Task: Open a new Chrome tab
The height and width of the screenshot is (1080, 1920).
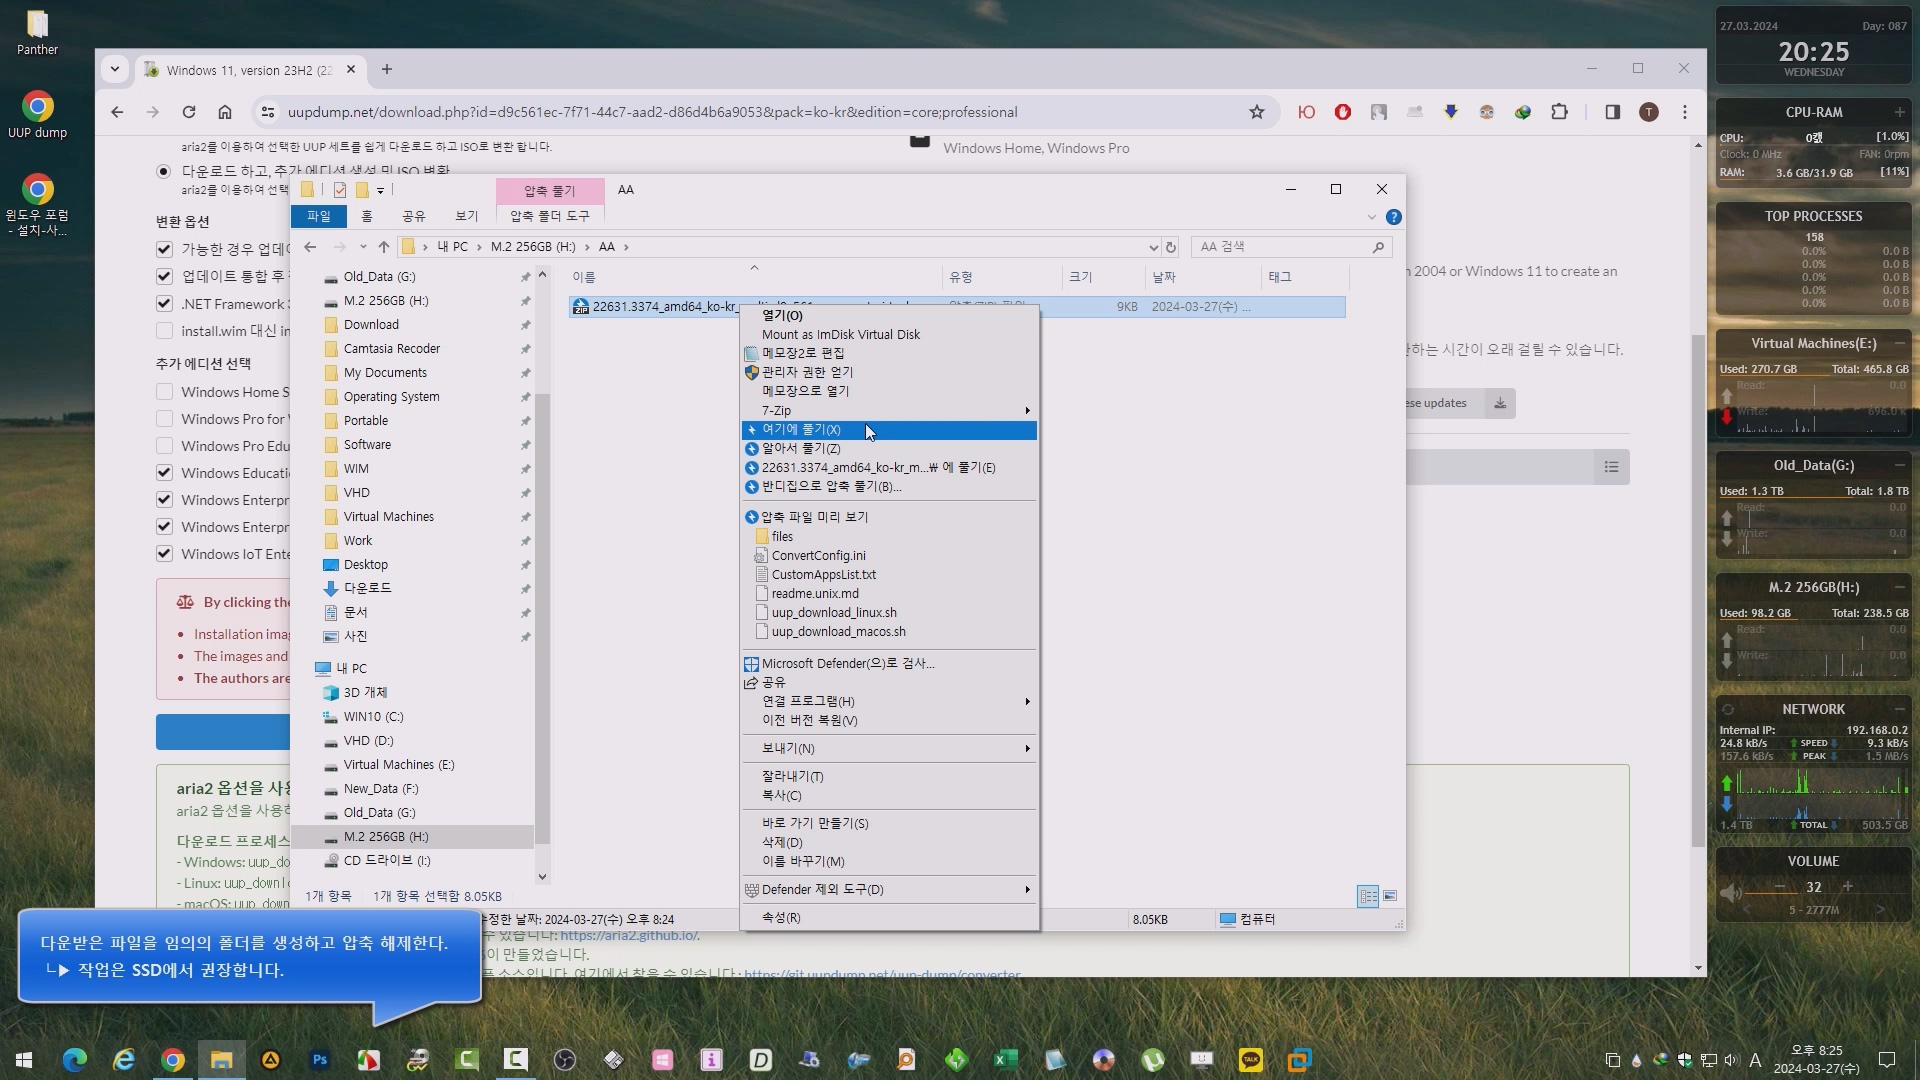Action: point(387,70)
